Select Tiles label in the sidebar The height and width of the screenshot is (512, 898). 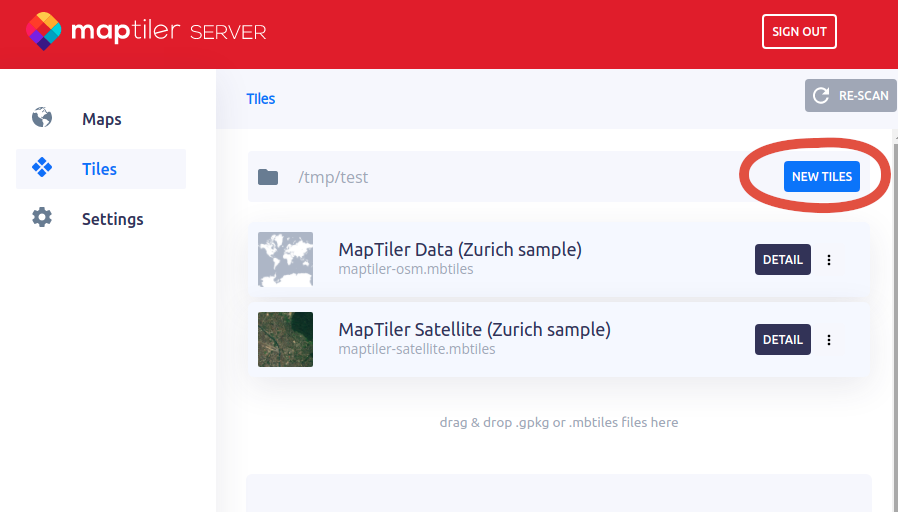[x=99, y=169]
